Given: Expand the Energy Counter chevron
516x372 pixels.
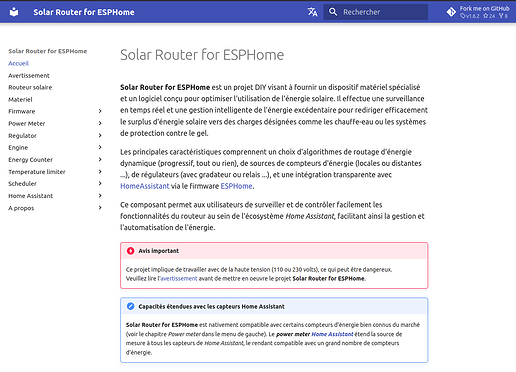Looking at the screenshot, I should pyautogui.click(x=100, y=159).
